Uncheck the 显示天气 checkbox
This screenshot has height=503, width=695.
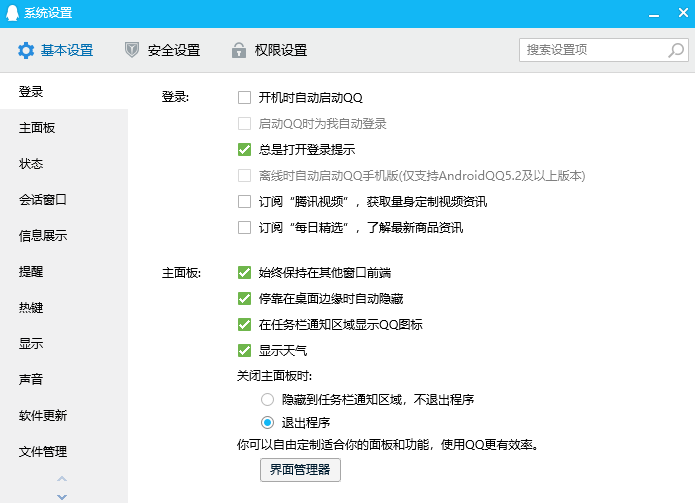click(x=244, y=351)
